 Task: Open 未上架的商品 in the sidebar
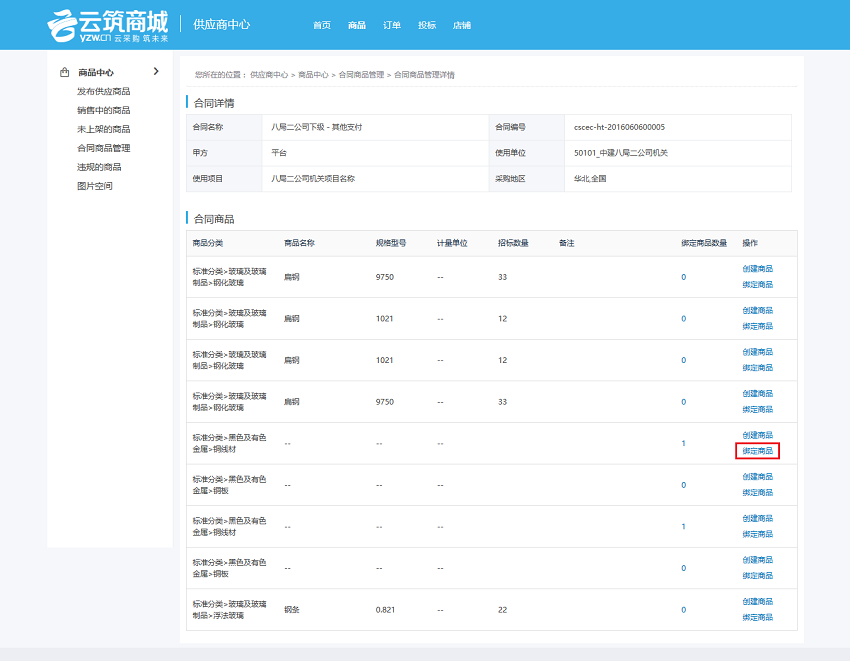tap(103, 129)
